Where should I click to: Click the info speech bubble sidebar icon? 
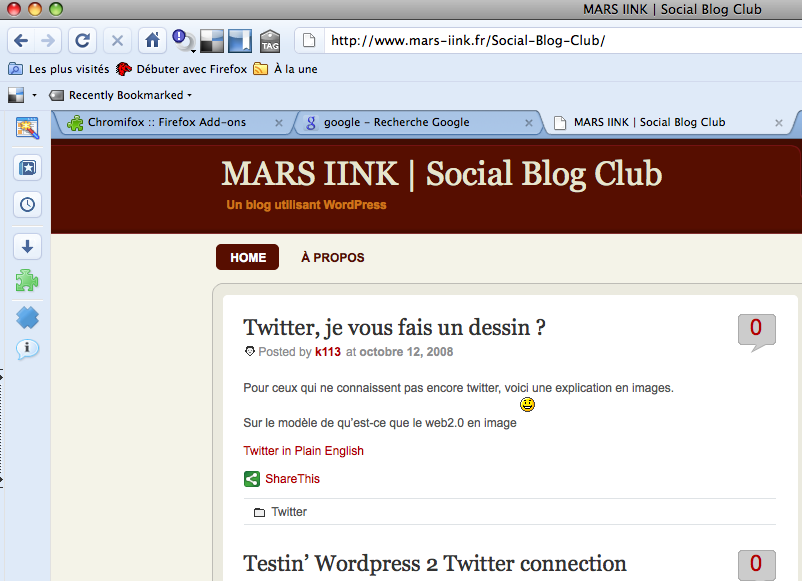pos(27,349)
